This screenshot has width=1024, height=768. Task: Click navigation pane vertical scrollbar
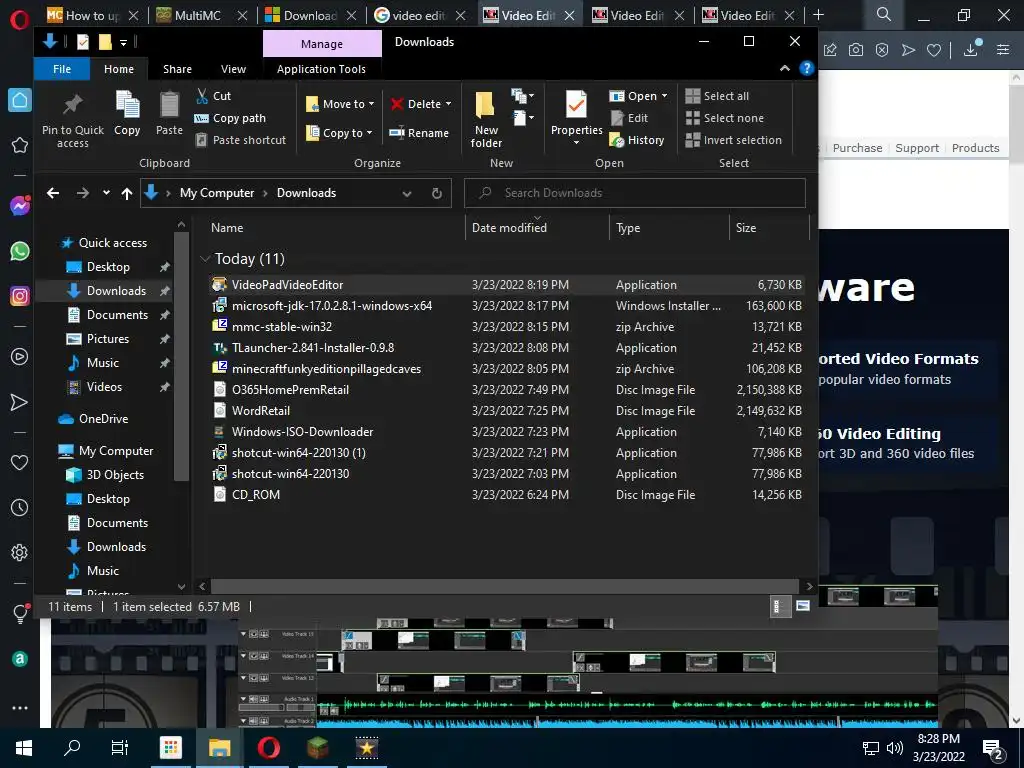[x=182, y=357]
